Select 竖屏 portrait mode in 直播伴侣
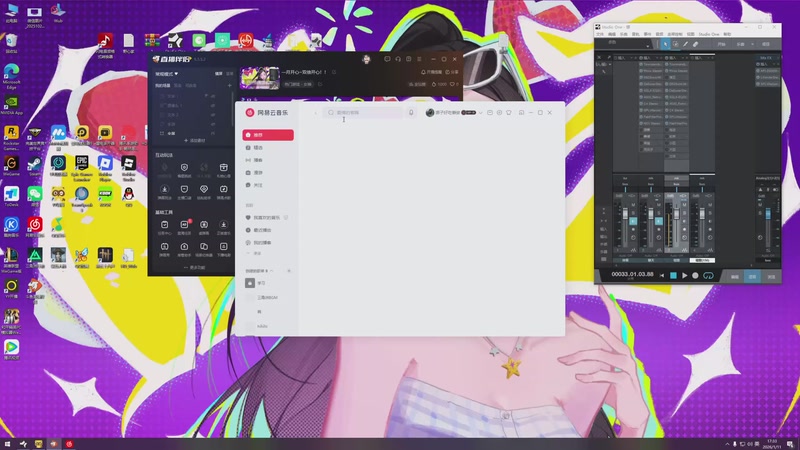The height and width of the screenshot is (450, 800). (x=230, y=73)
